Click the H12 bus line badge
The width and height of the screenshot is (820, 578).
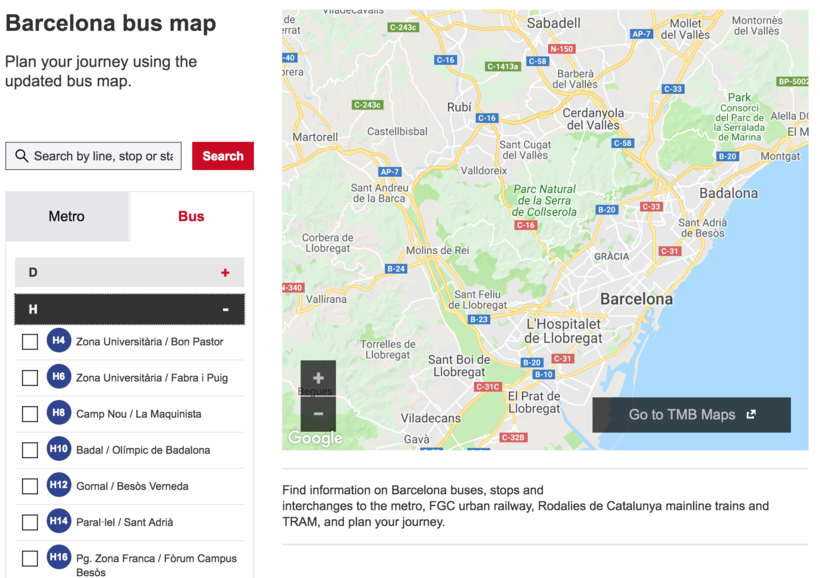pos(59,486)
